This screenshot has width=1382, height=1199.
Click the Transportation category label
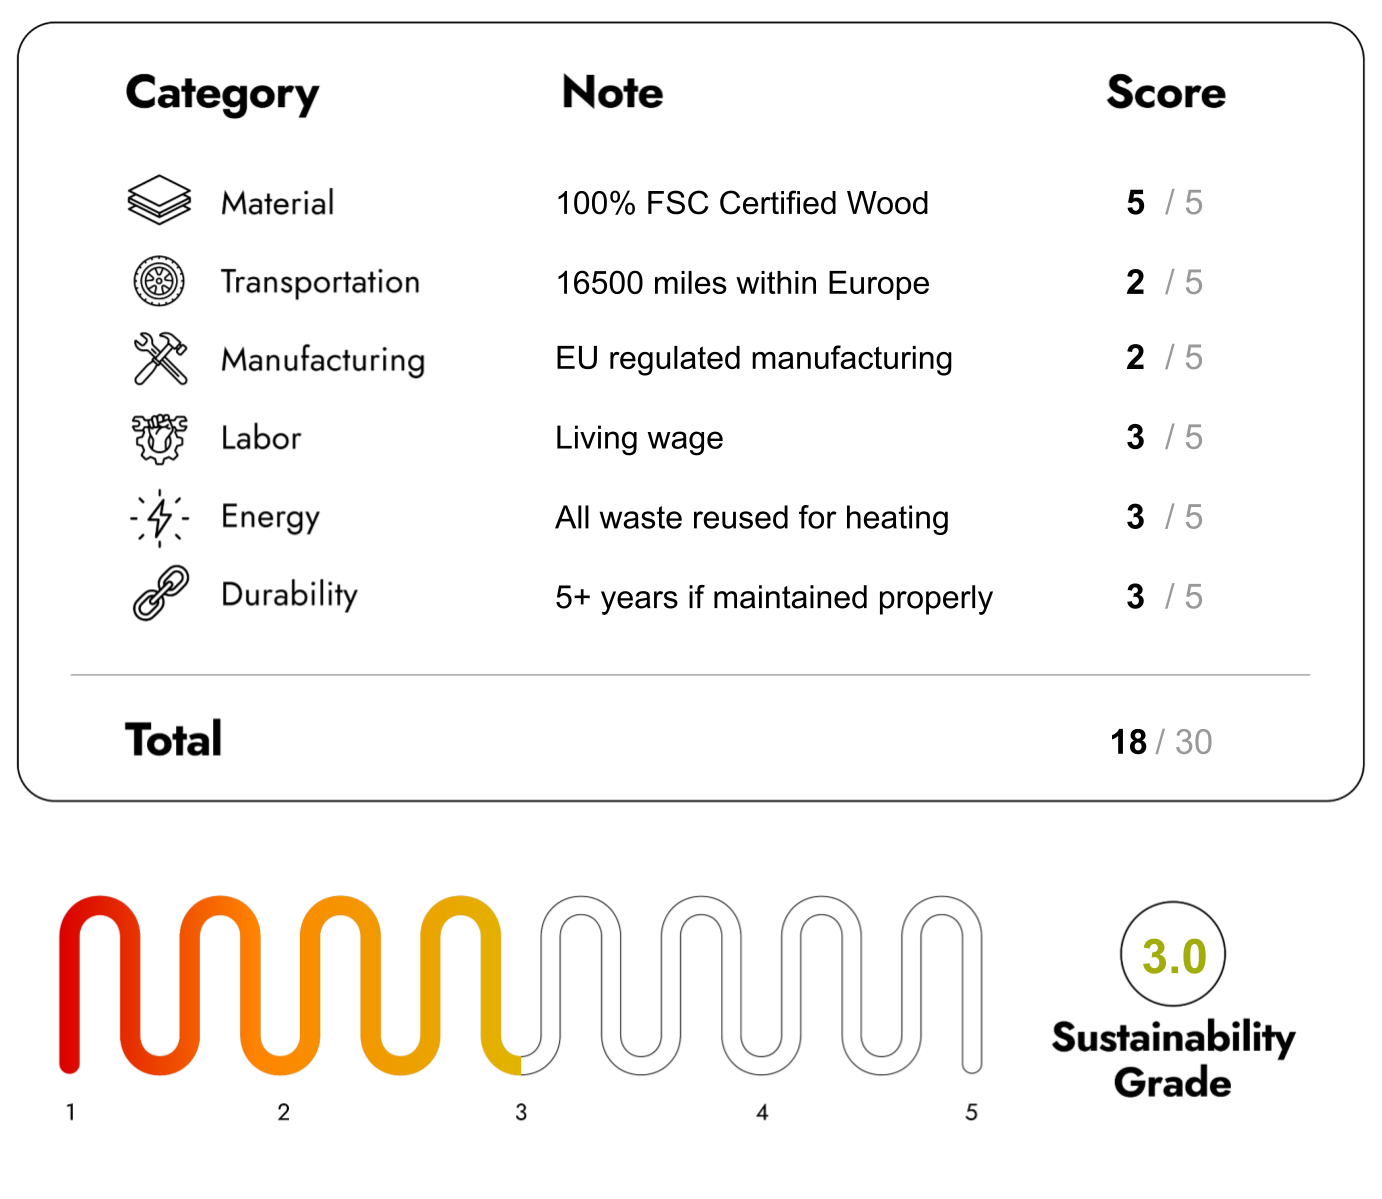coord(320,282)
